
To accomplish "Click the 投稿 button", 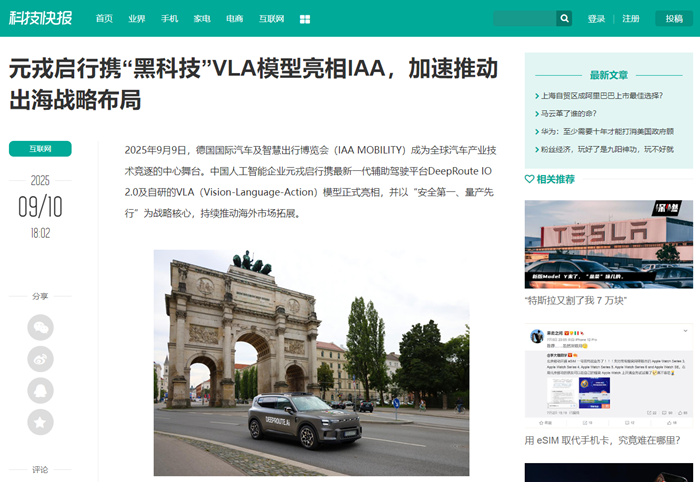I will pos(674,18).
